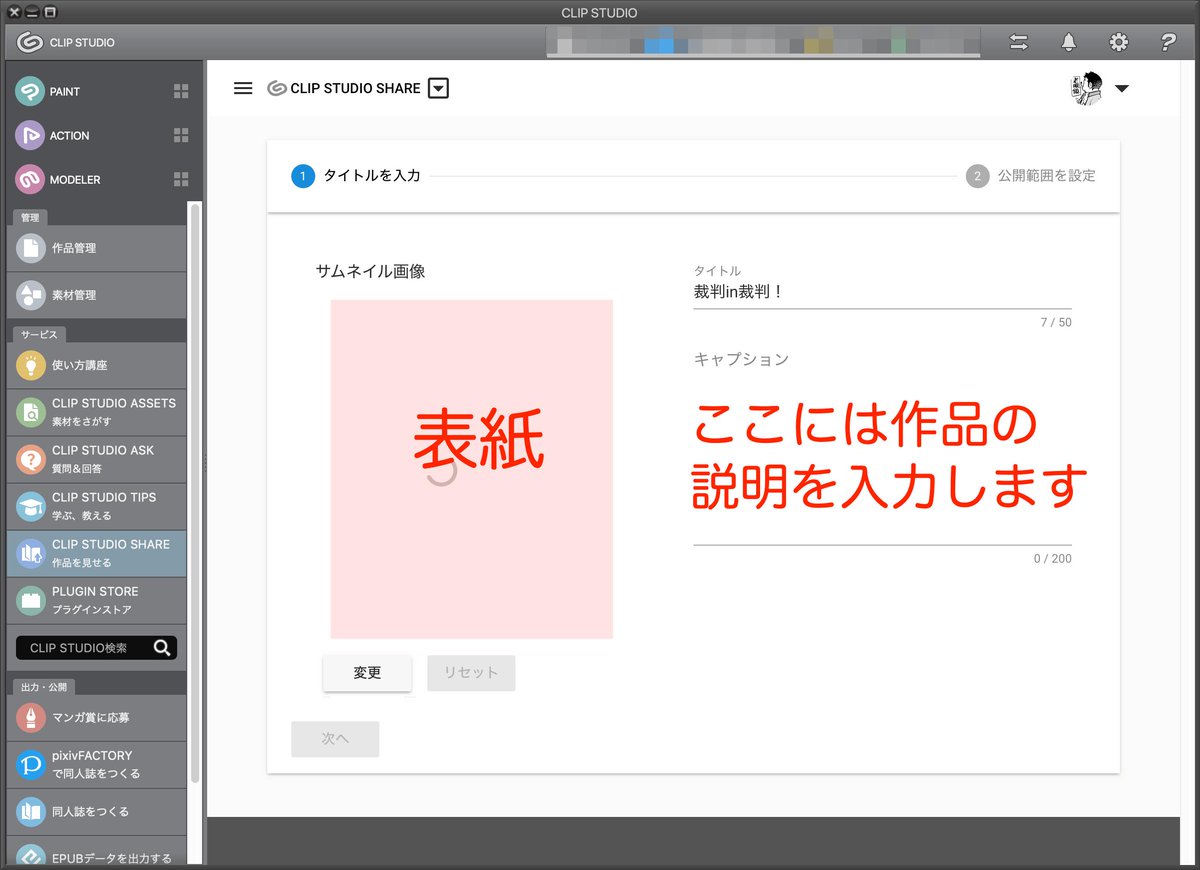
Task: Open notifications bell
Action: [x=1069, y=42]
